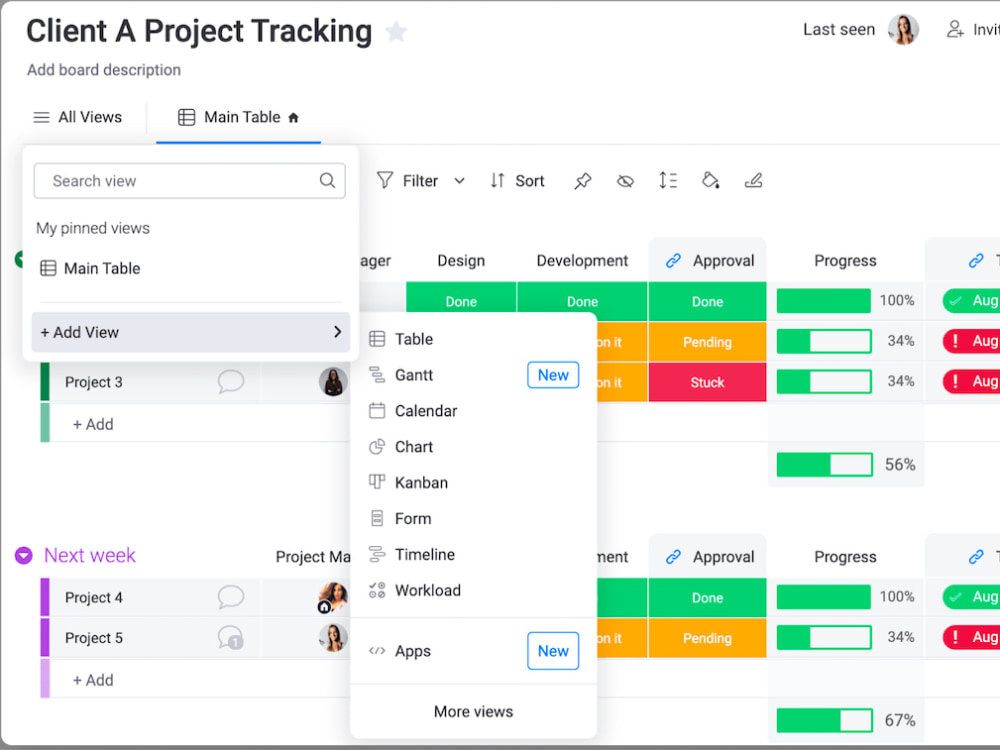Open Project 4 row
Screen dimensions: 1000x750
[94, 598]
